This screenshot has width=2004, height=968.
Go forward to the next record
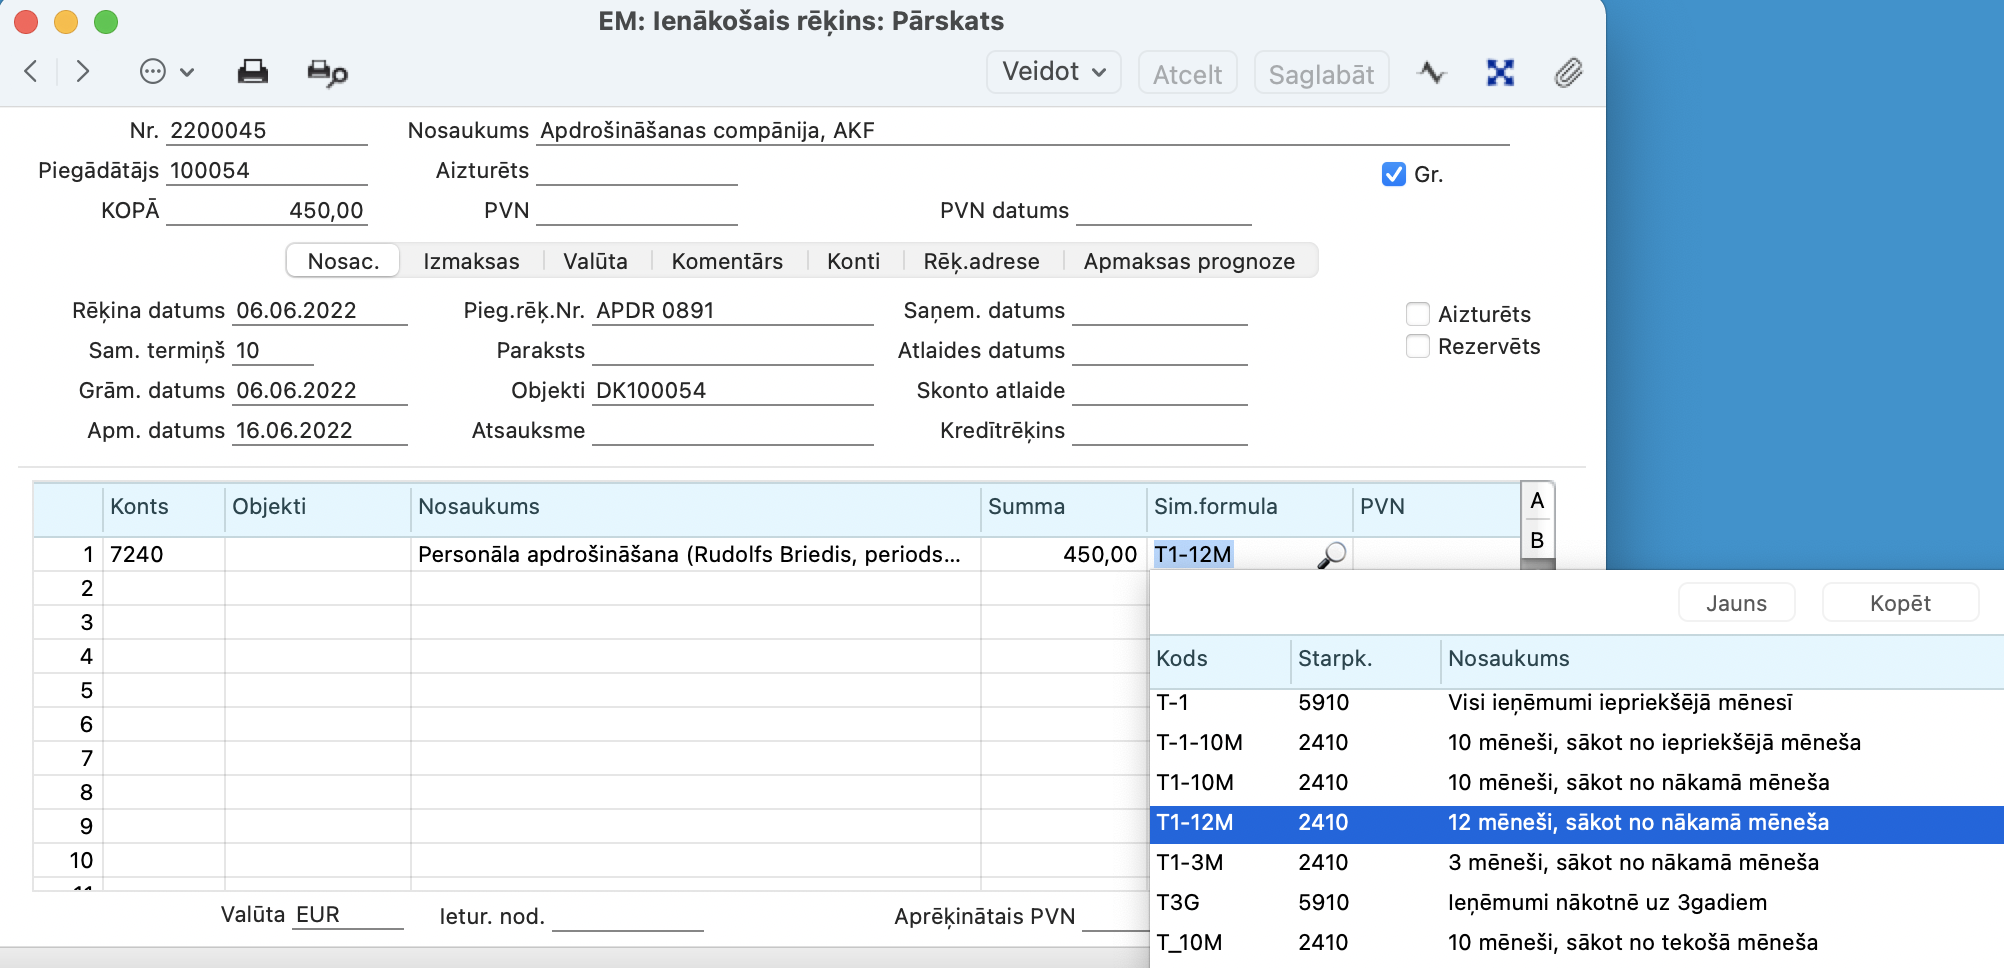coord(83,72)
